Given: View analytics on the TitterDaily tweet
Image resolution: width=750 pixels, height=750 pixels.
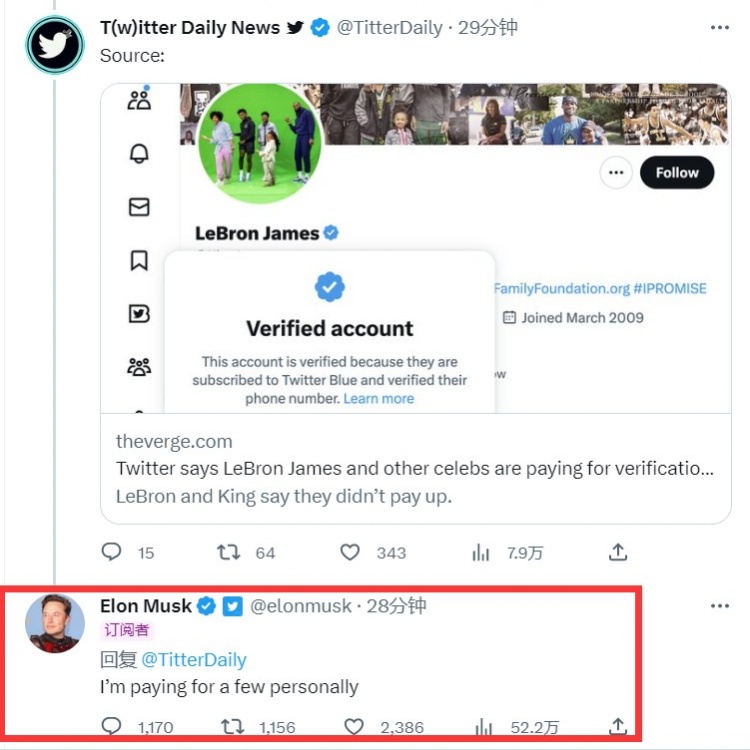Looking at the screenshot, I should [x=481, y=552].
